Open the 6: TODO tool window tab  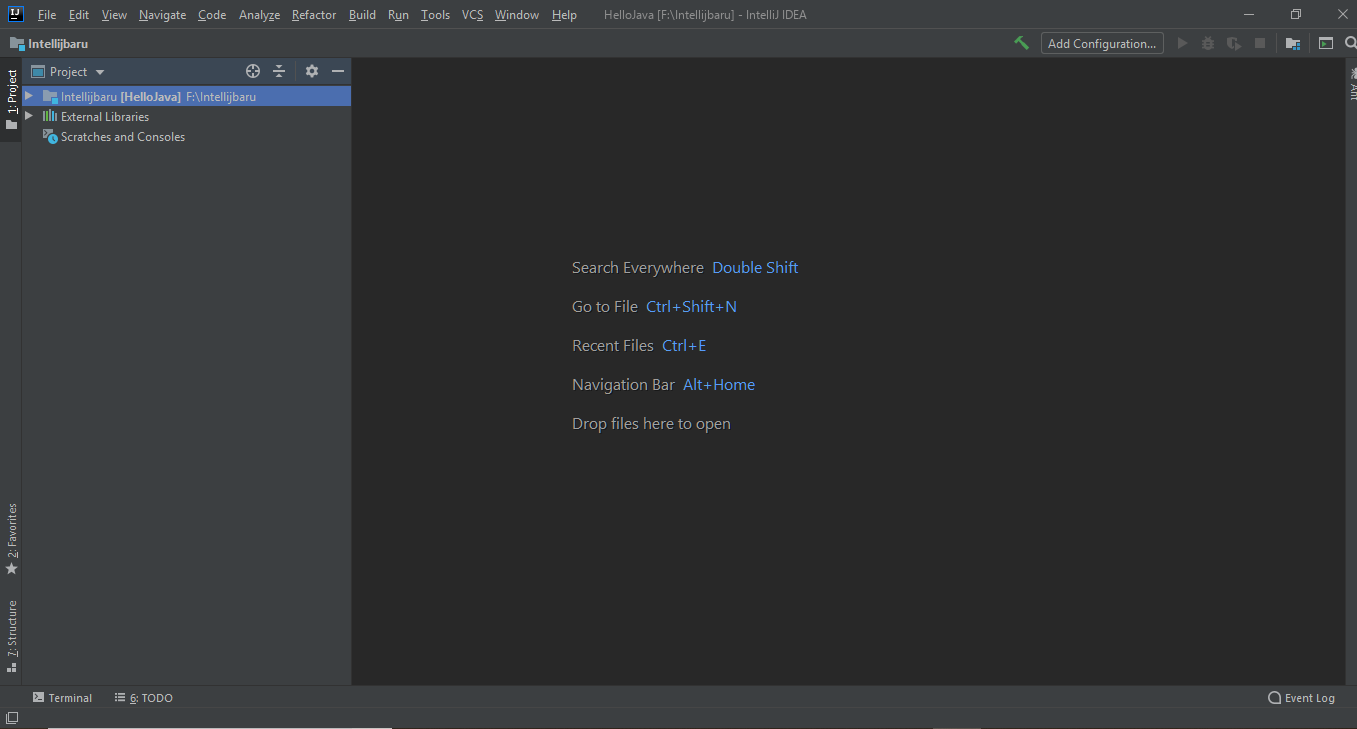pyautogui.click(x=144, y=698)
